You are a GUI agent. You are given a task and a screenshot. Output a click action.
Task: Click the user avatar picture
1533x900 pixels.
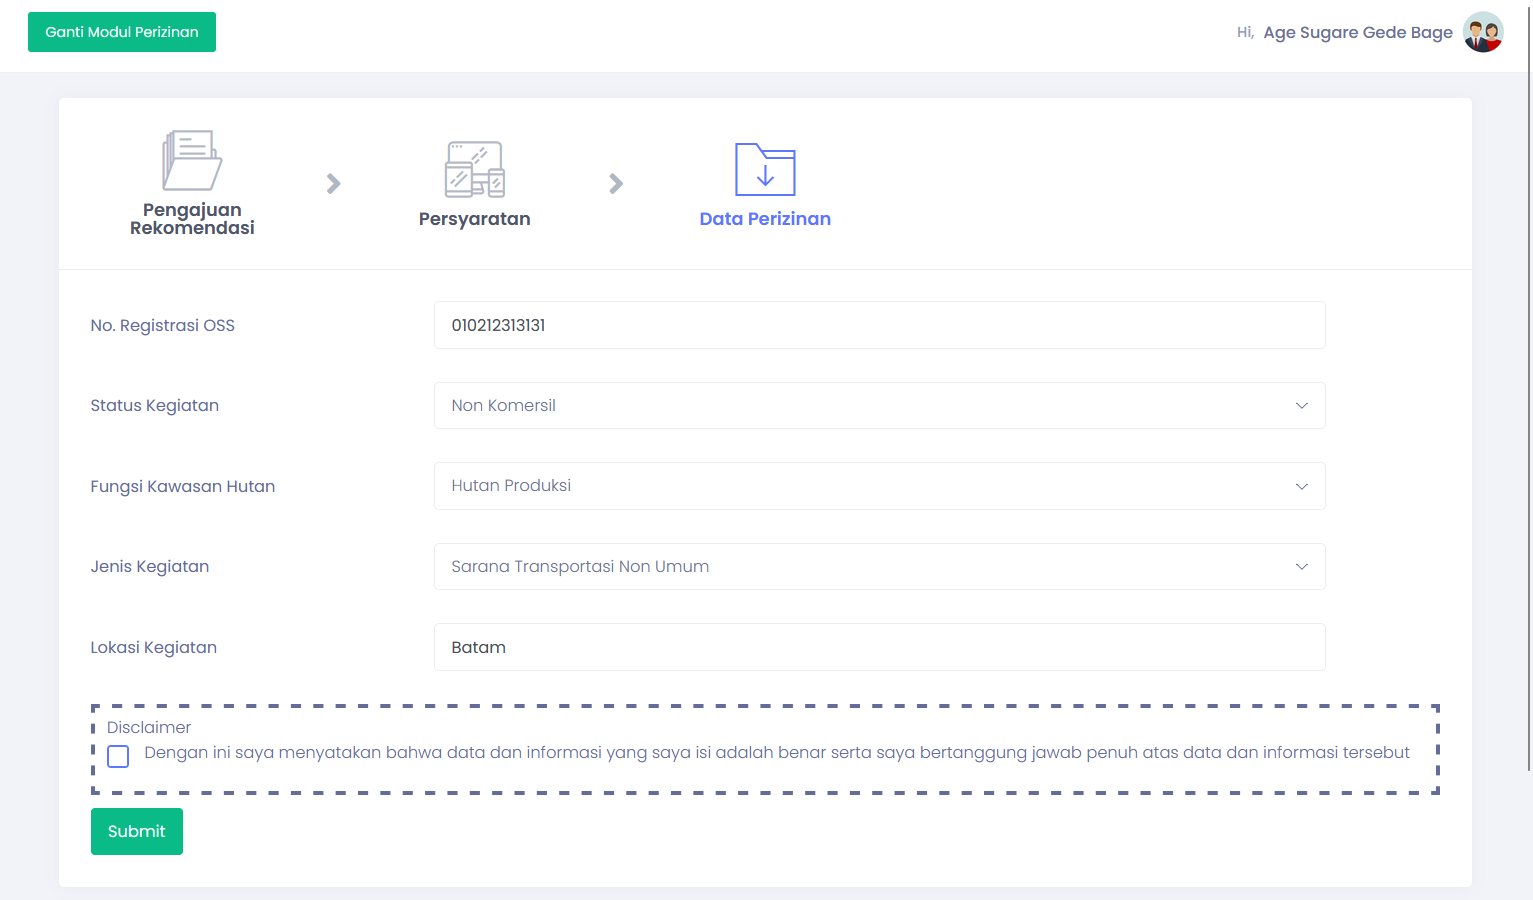coord(1482,32)
